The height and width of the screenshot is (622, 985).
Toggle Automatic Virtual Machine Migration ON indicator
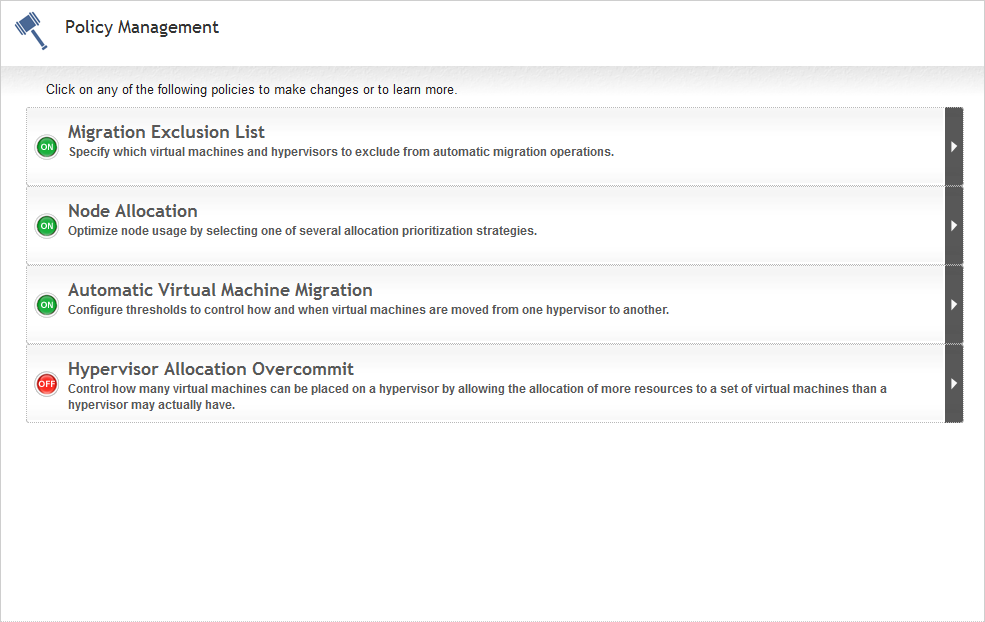pos(47,305)
